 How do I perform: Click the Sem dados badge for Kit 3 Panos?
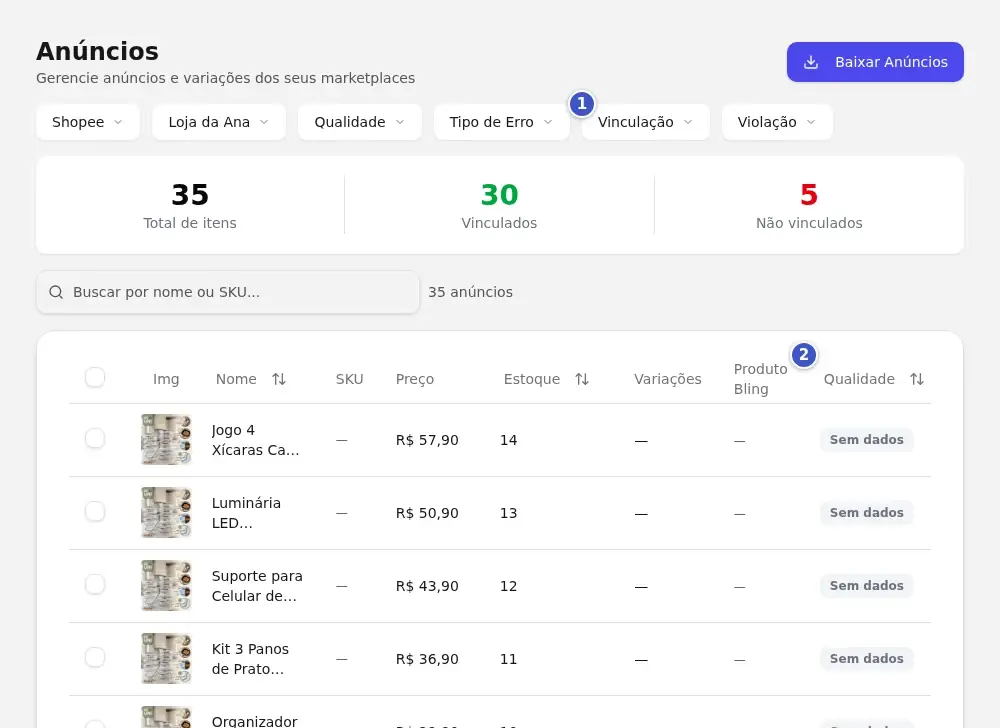tap(867, 659)
